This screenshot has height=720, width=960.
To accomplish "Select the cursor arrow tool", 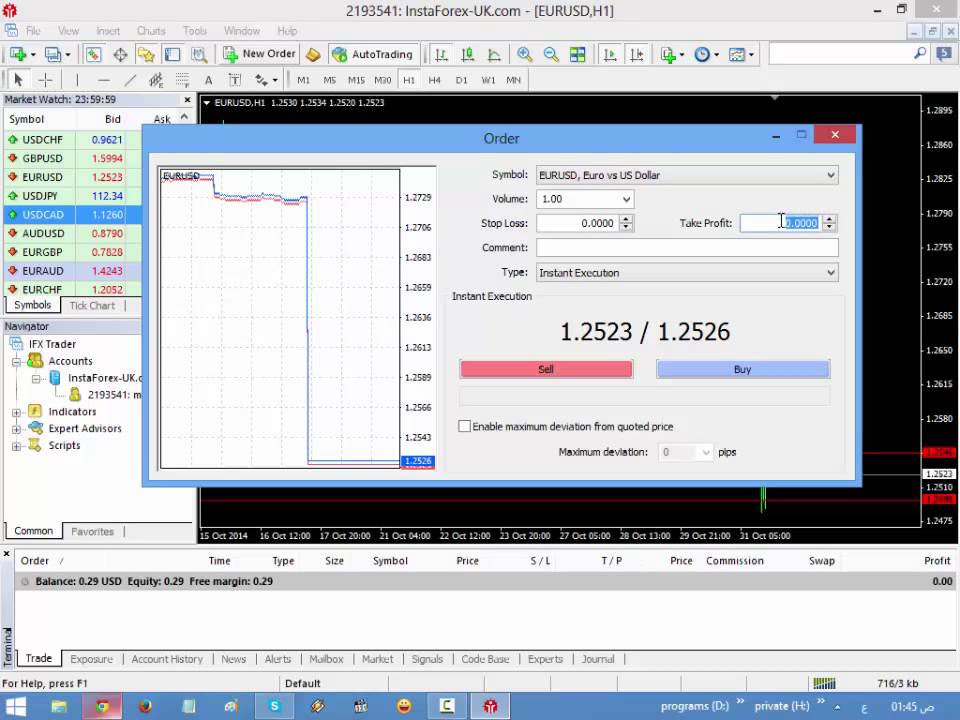I will point(18,80).
